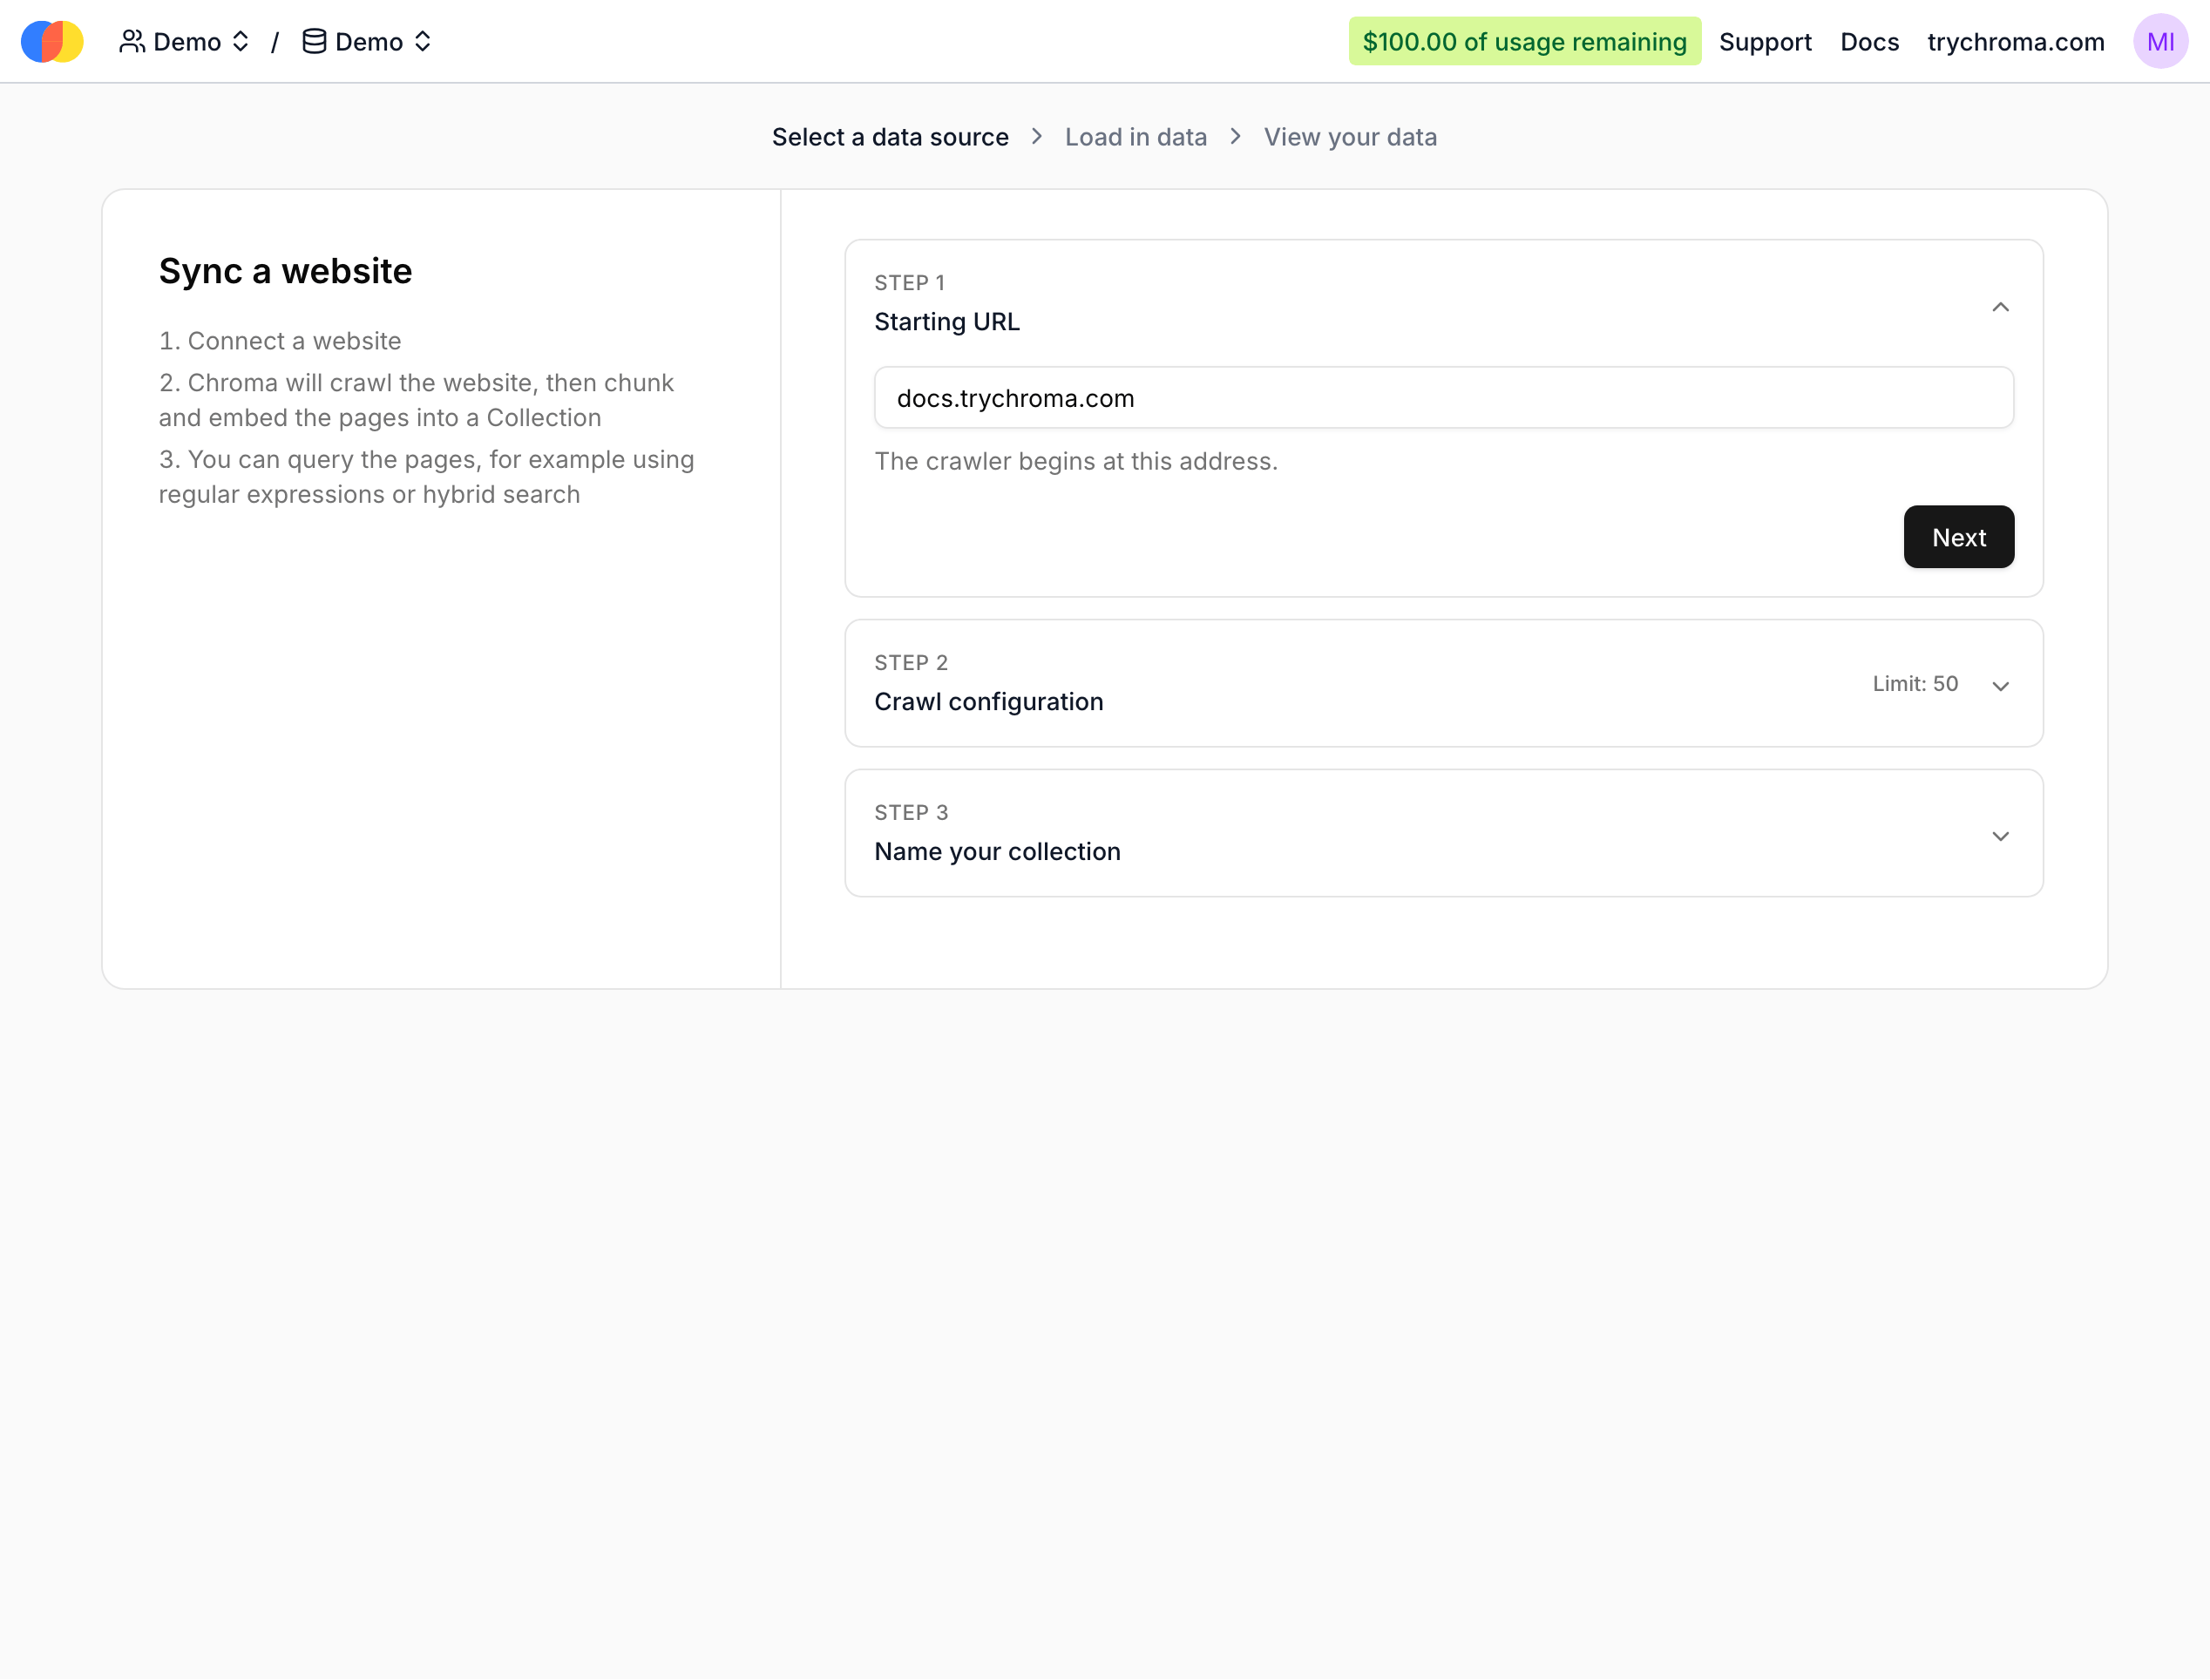Viewport: 2210px width, 1680px height.
Task: Click the 'Limit: 50' label
Action: (1915, 684)
